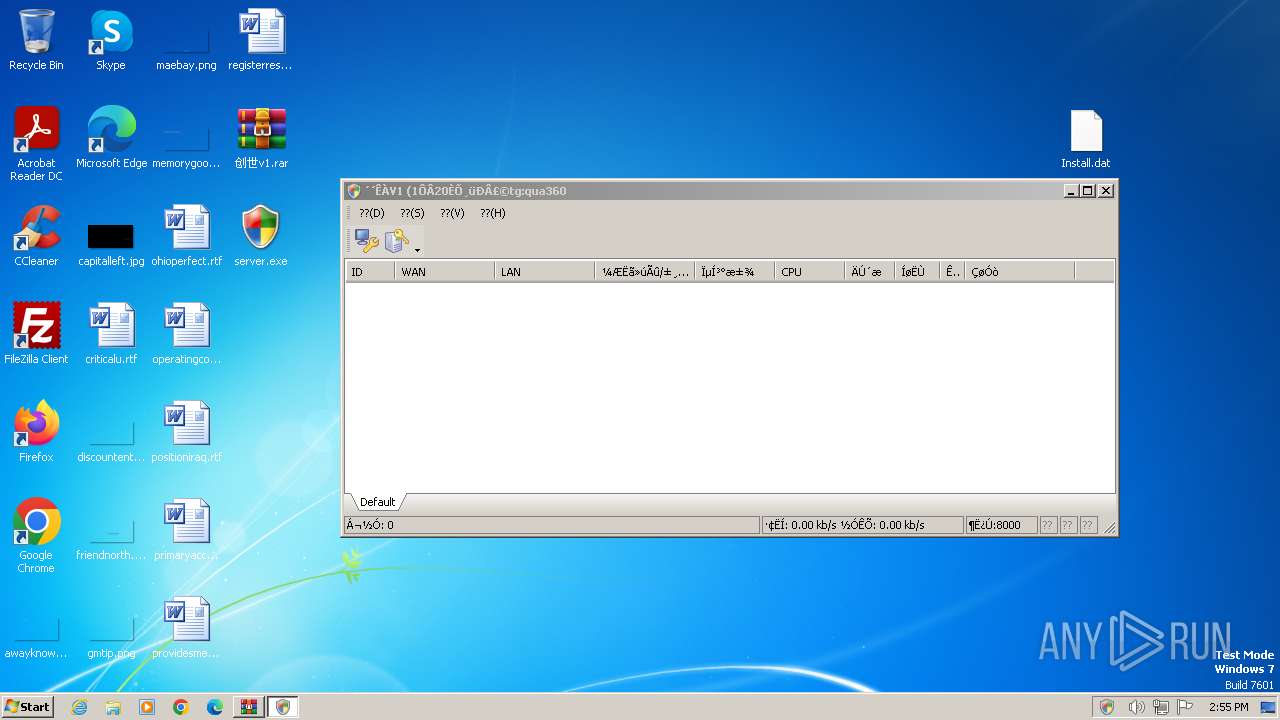Click the ÍøËÙ column header
1280x720 pixels.
coord(919,272)
